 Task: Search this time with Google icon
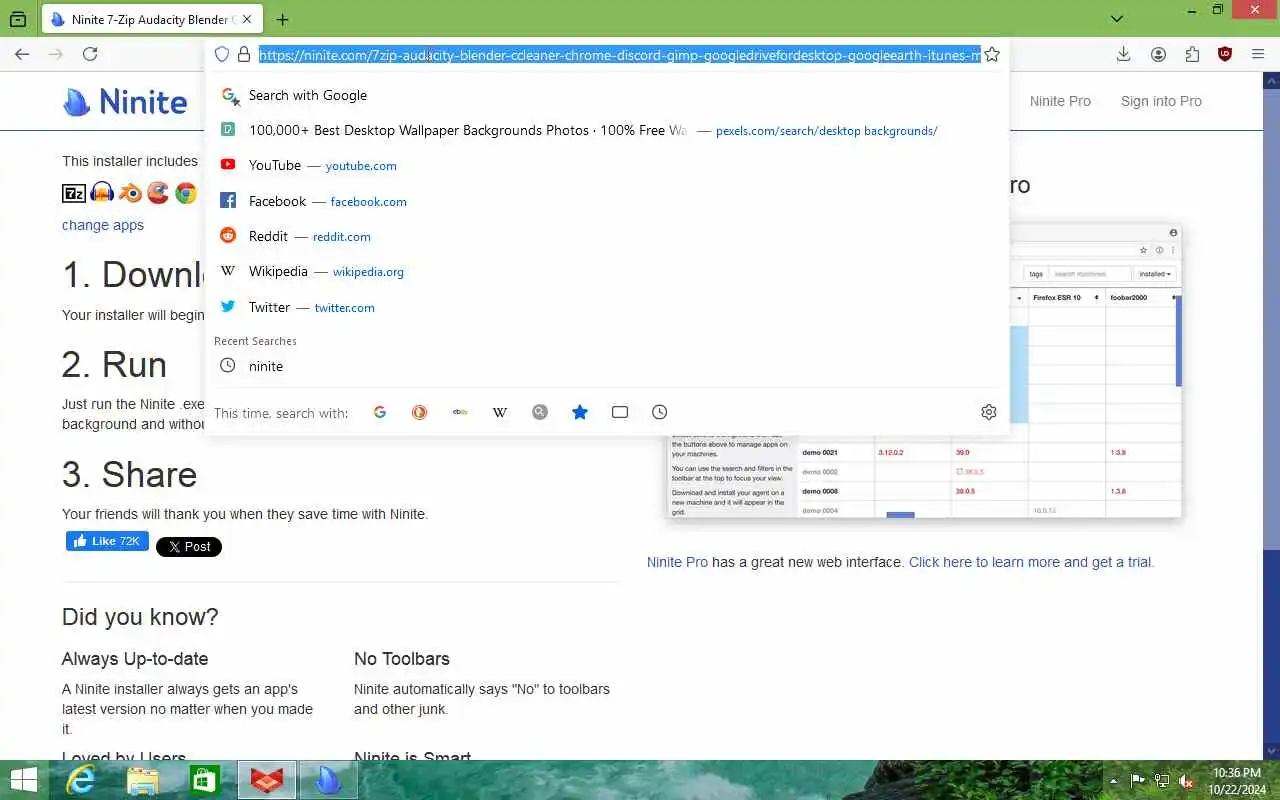[x=380, y=412]
